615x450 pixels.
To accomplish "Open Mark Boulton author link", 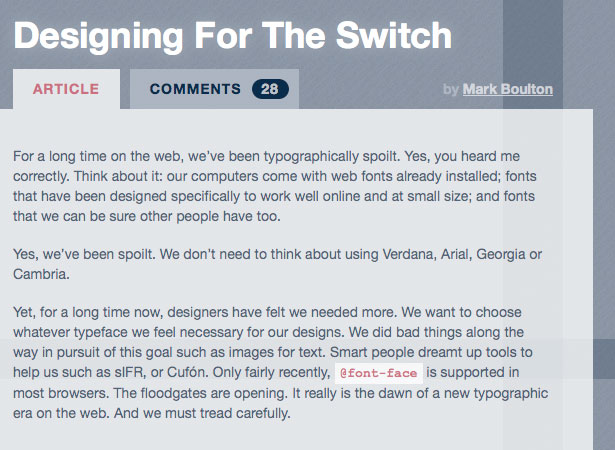I will pos(508,89).
